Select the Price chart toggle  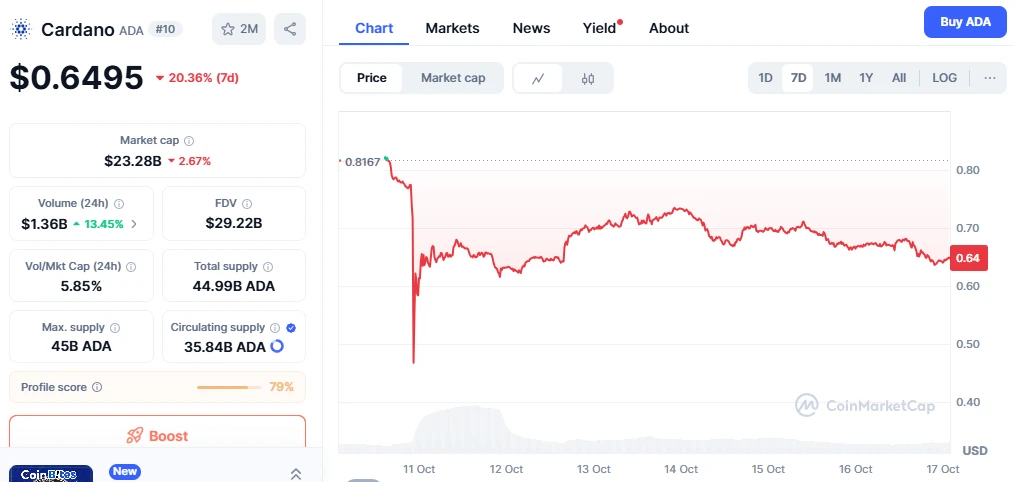point(372,78)
